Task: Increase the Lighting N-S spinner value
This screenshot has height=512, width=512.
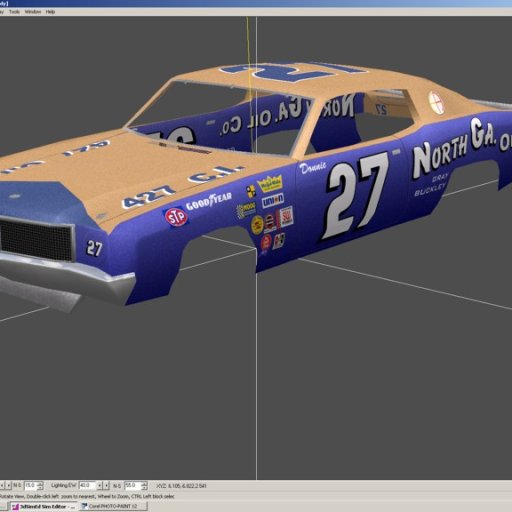Action: click(144, 483)
